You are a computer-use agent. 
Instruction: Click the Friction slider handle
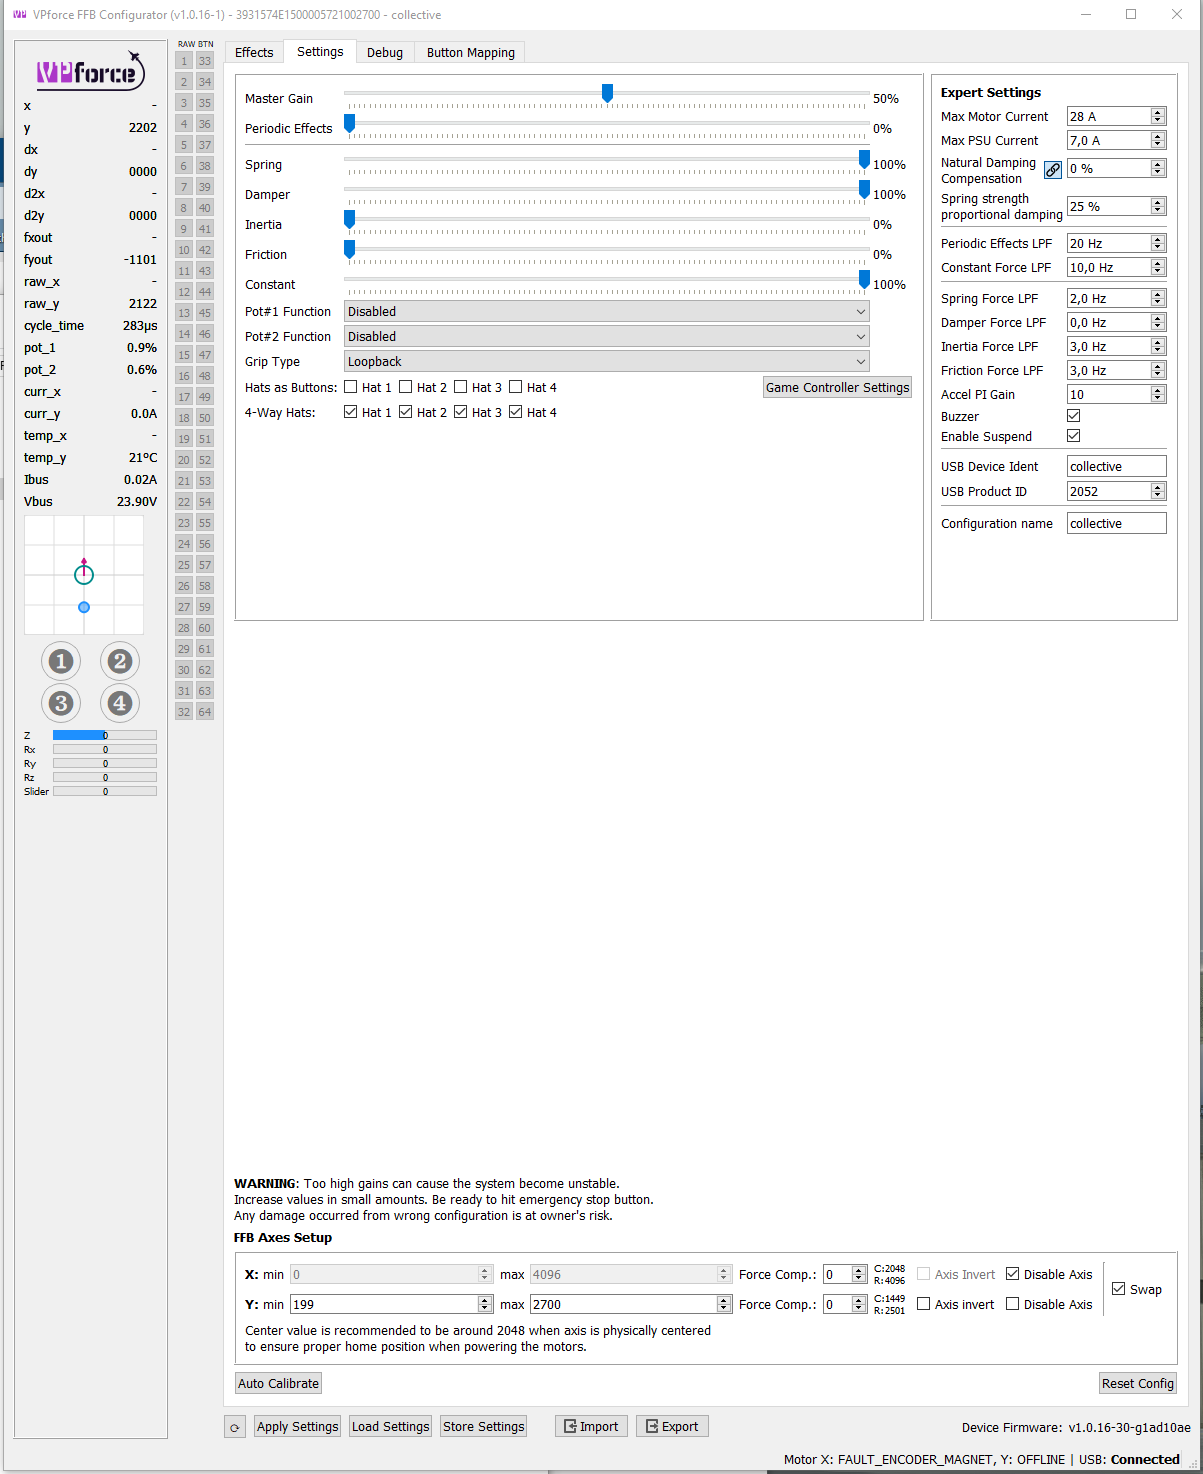coord(350,249)
